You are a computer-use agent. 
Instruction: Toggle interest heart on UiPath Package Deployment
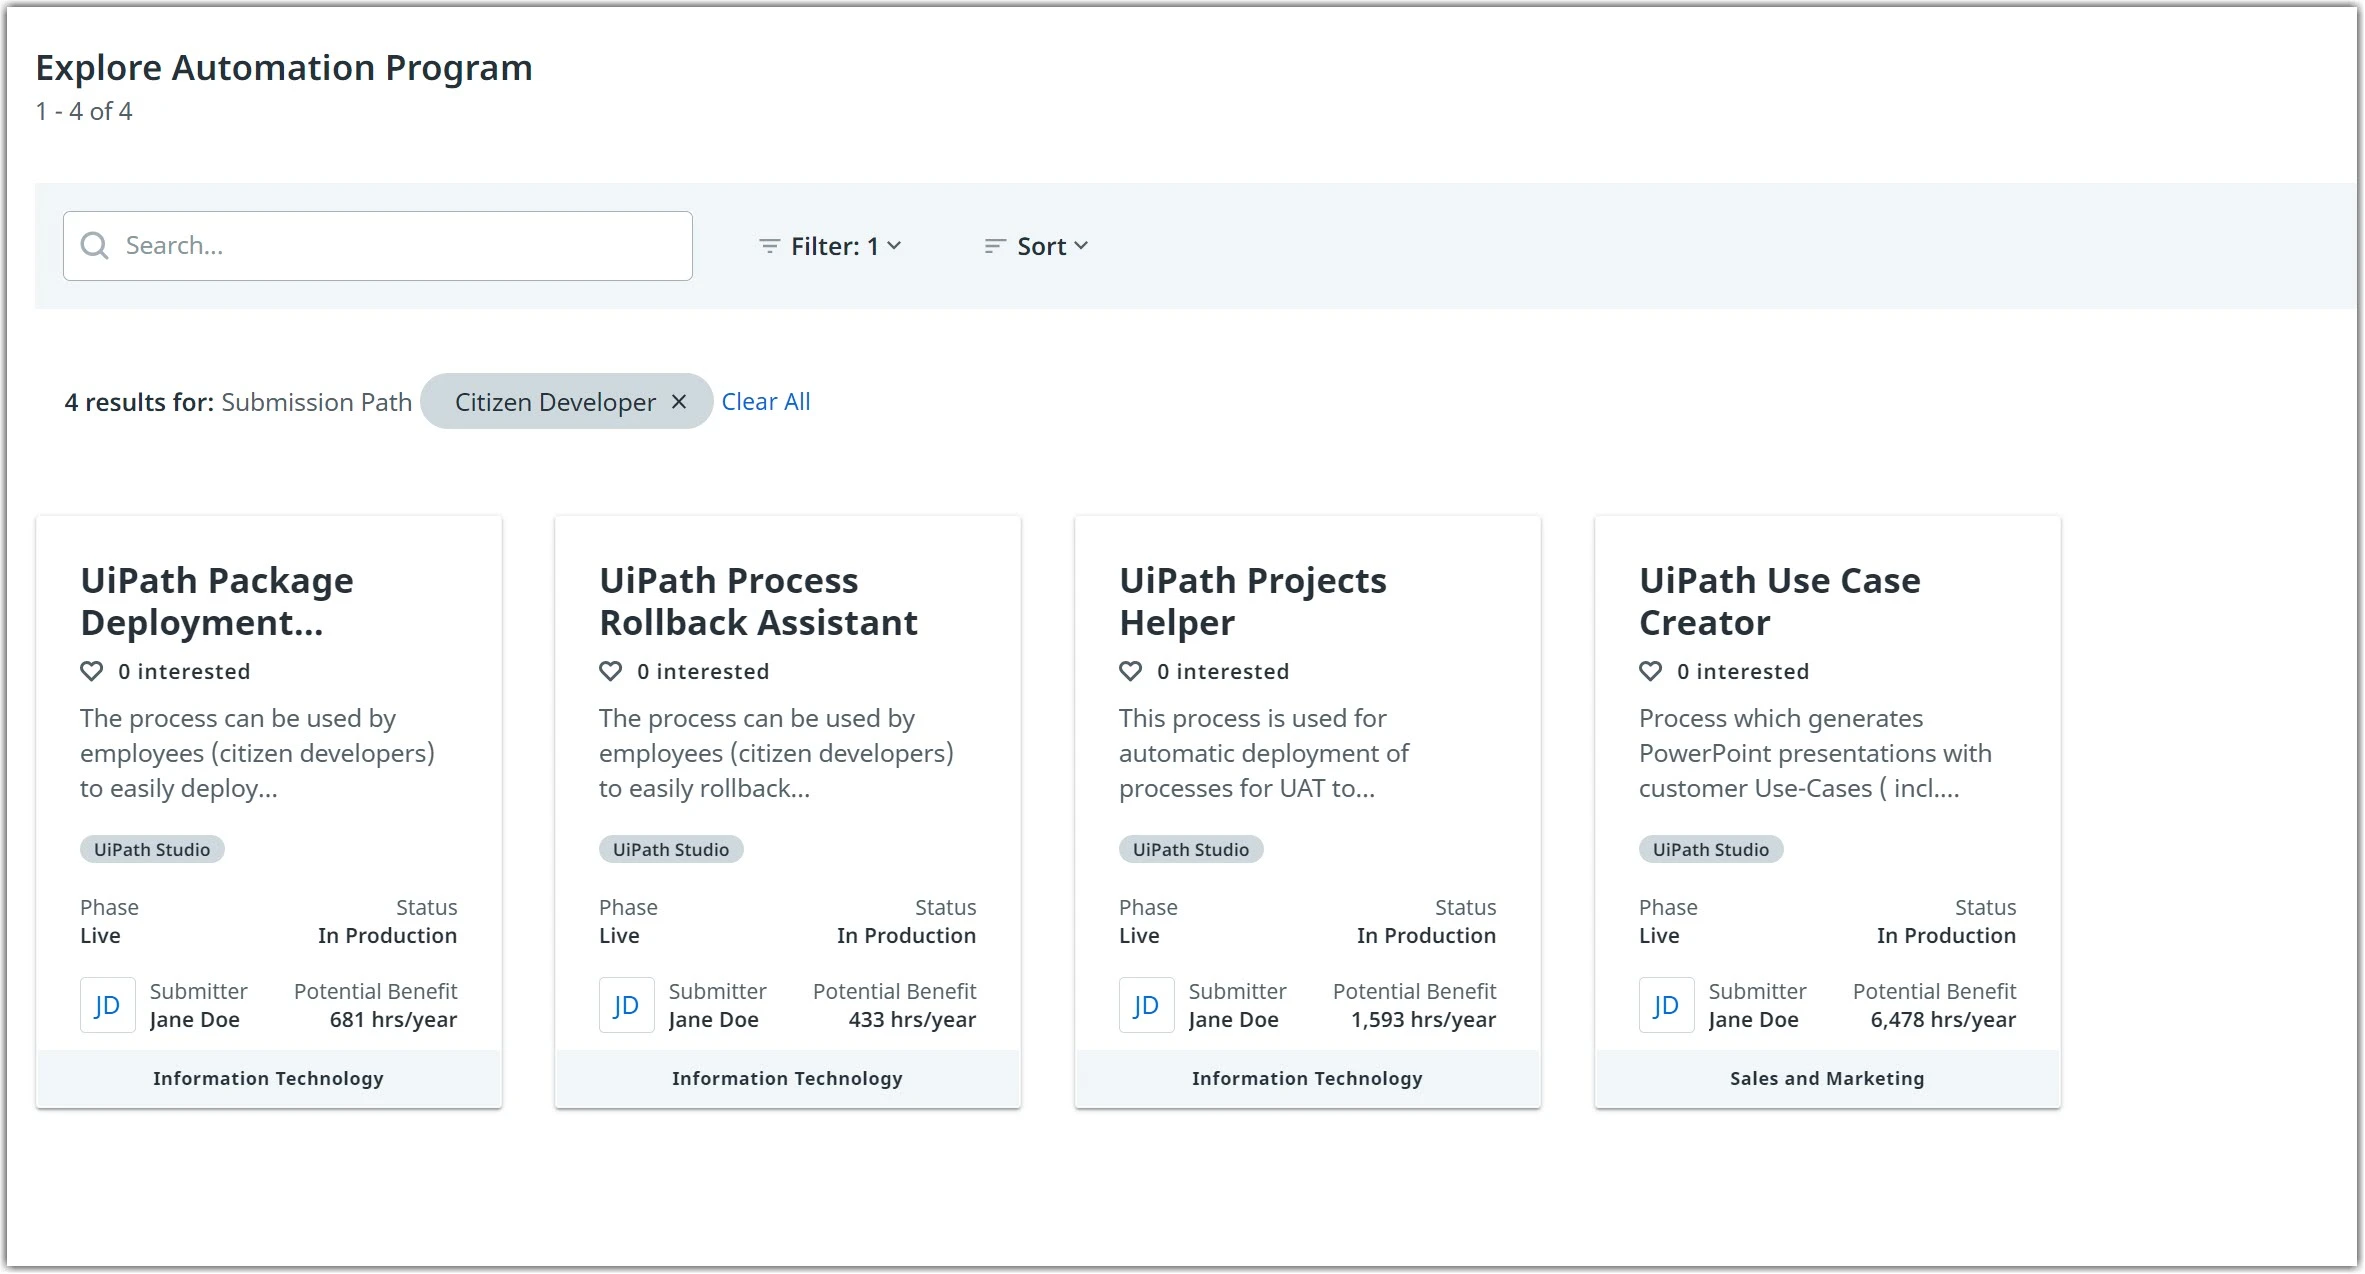coord(92,671)
